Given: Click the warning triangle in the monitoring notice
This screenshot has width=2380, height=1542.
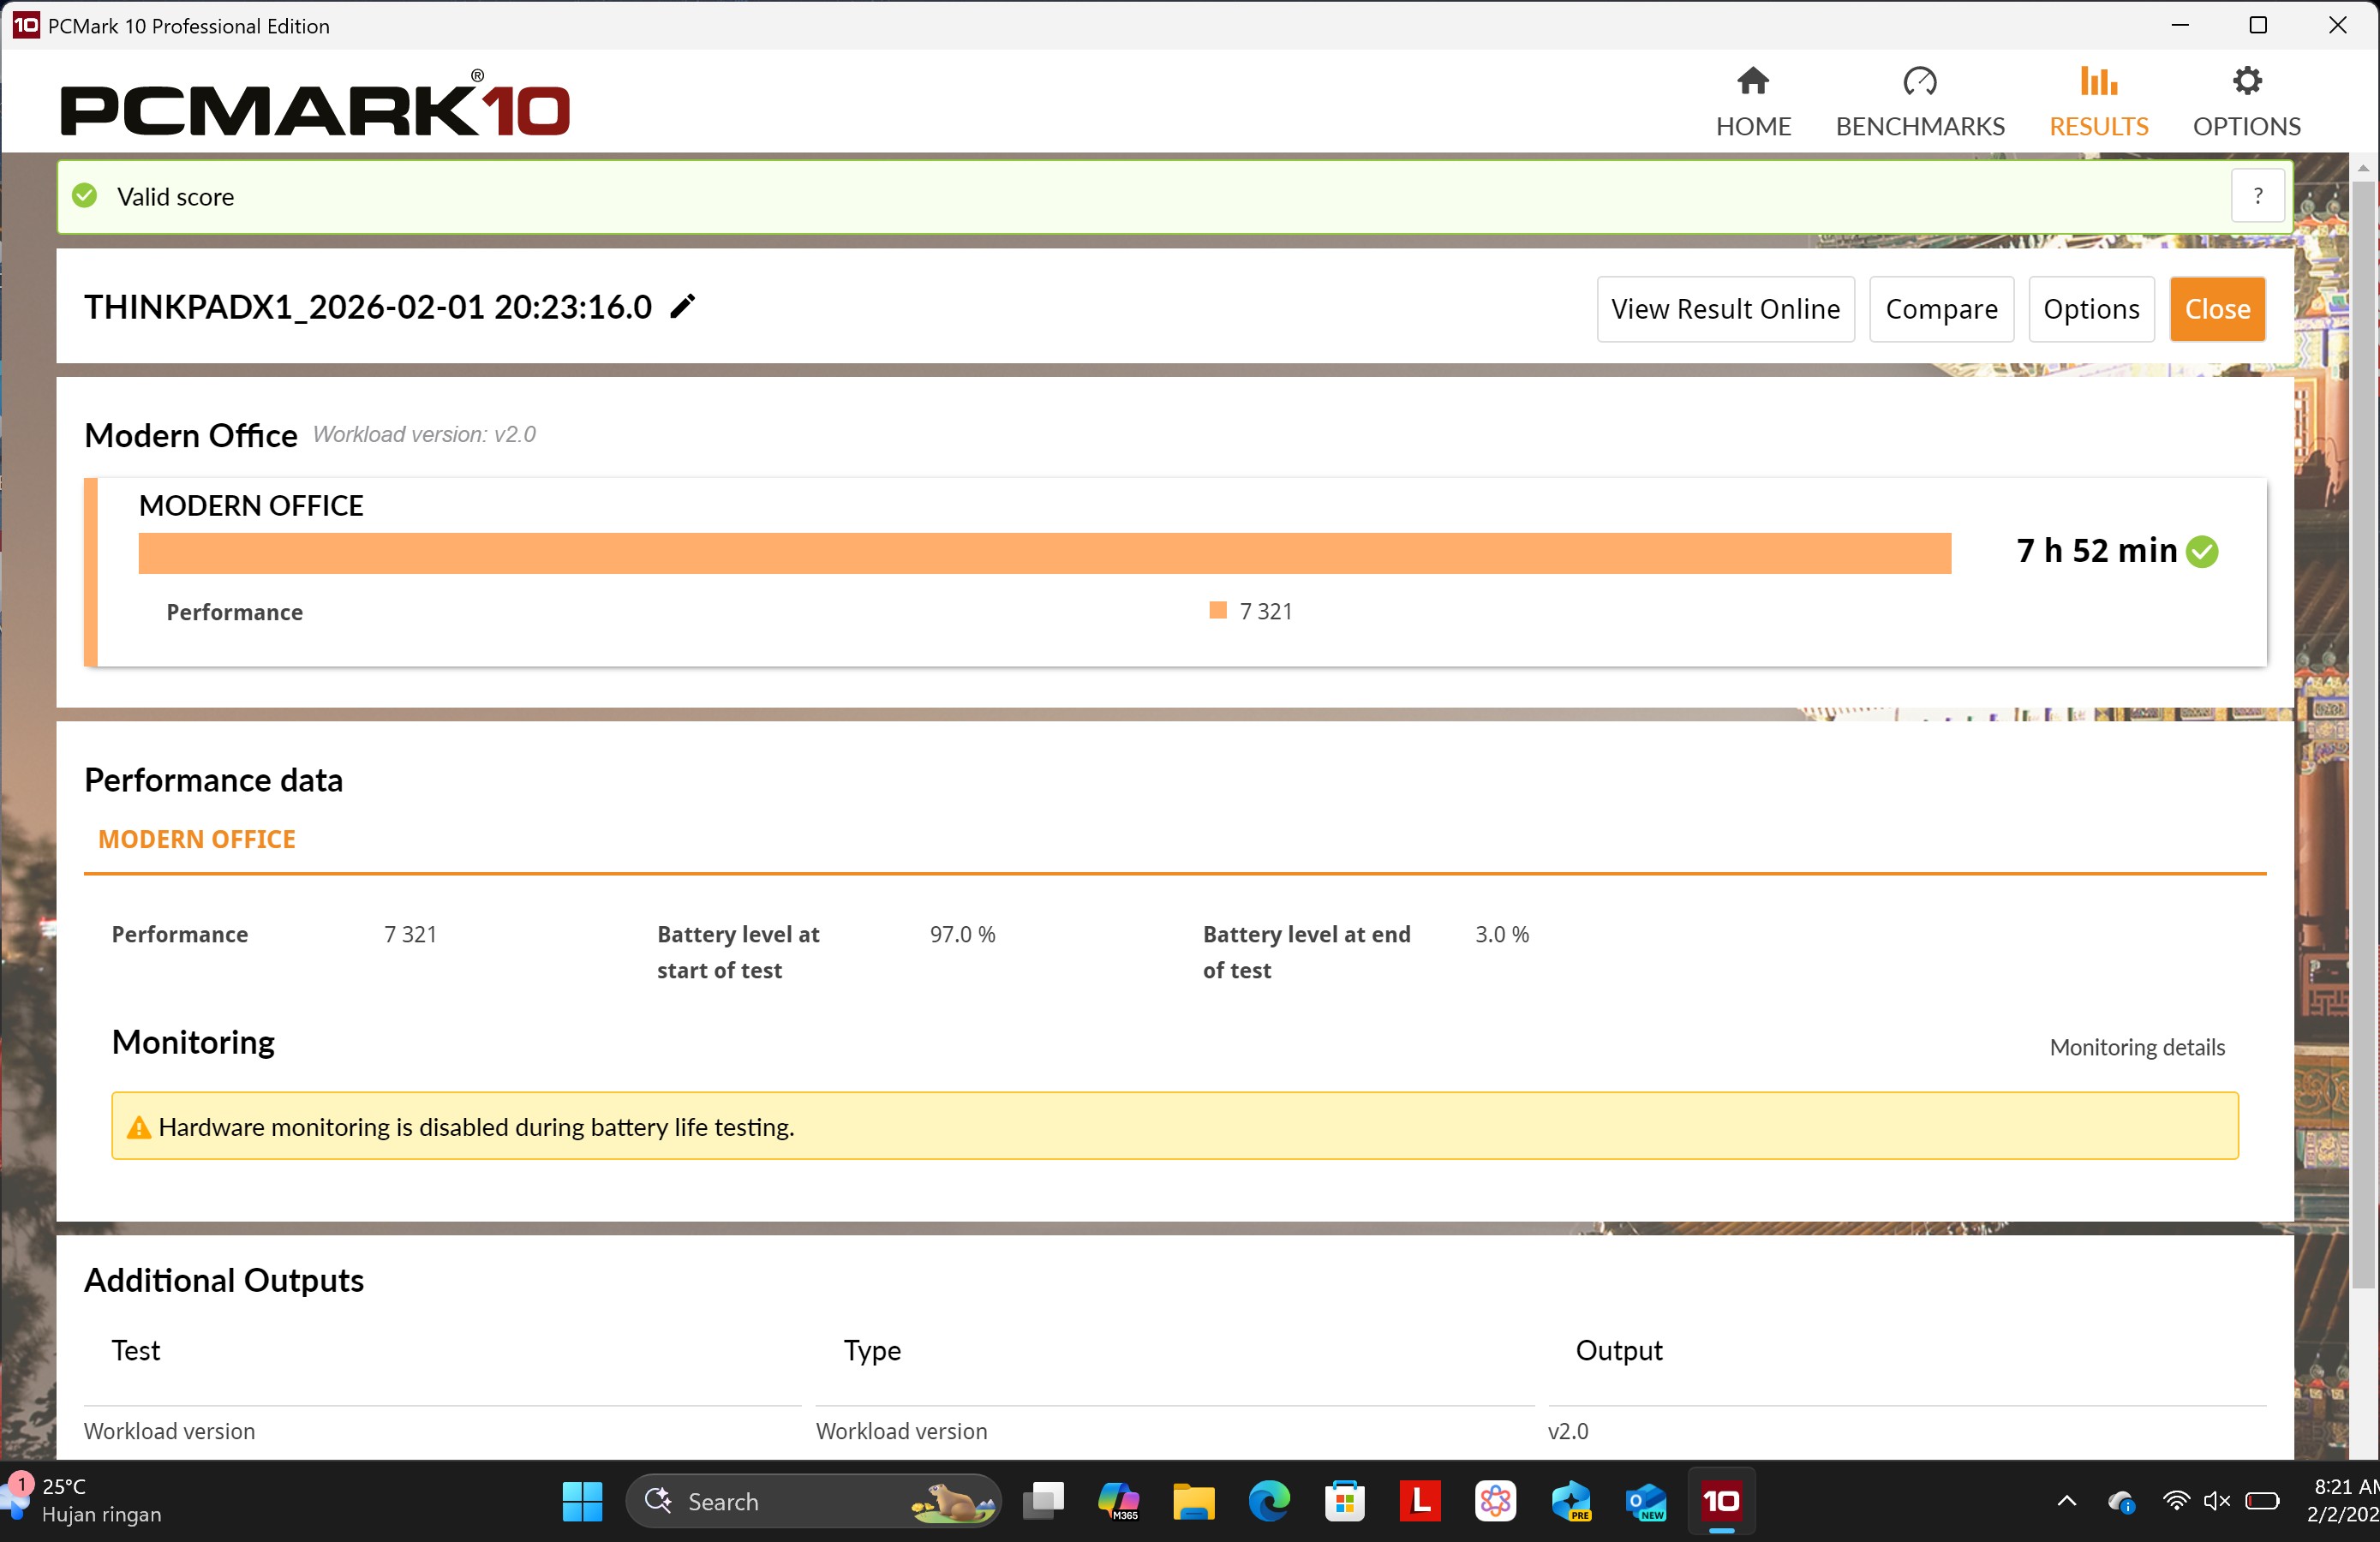Looking at the screenshot, I should 139,1127.
